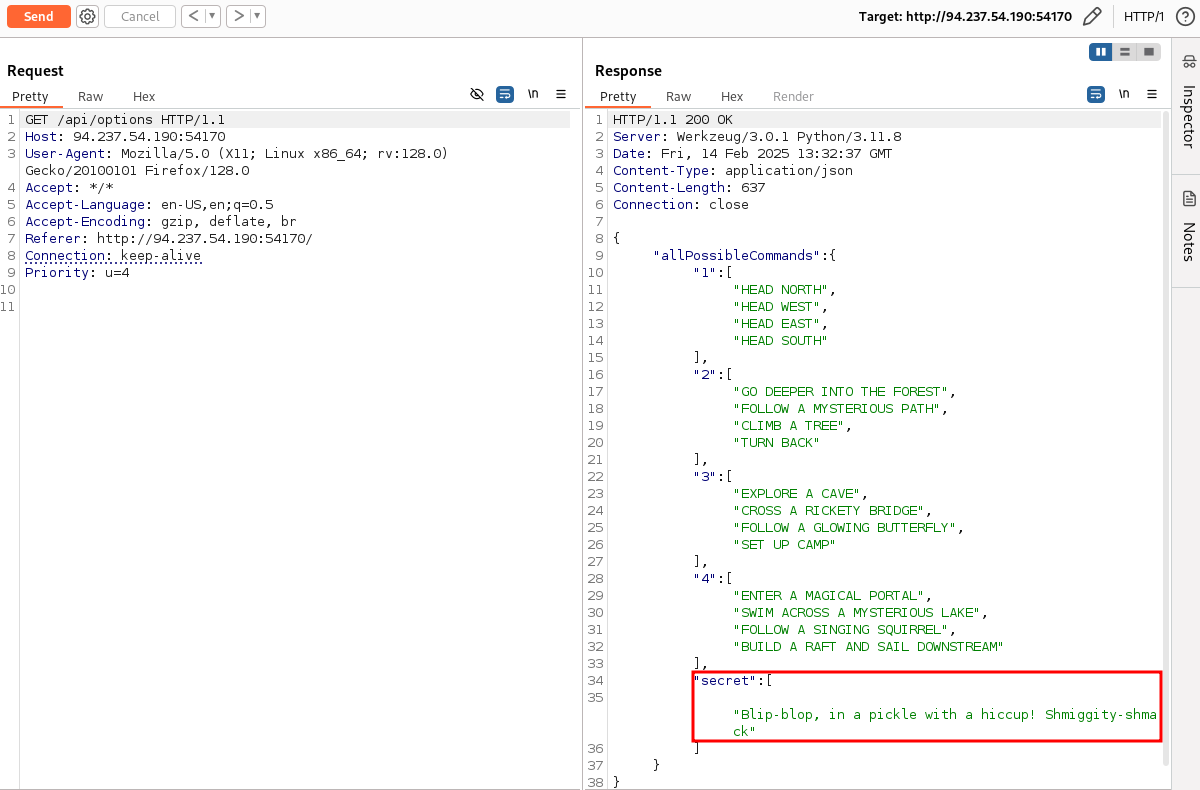This screenshot has width=1200, height=790.
Task: Click the GET /api/options request line
Action: point(125,120)
